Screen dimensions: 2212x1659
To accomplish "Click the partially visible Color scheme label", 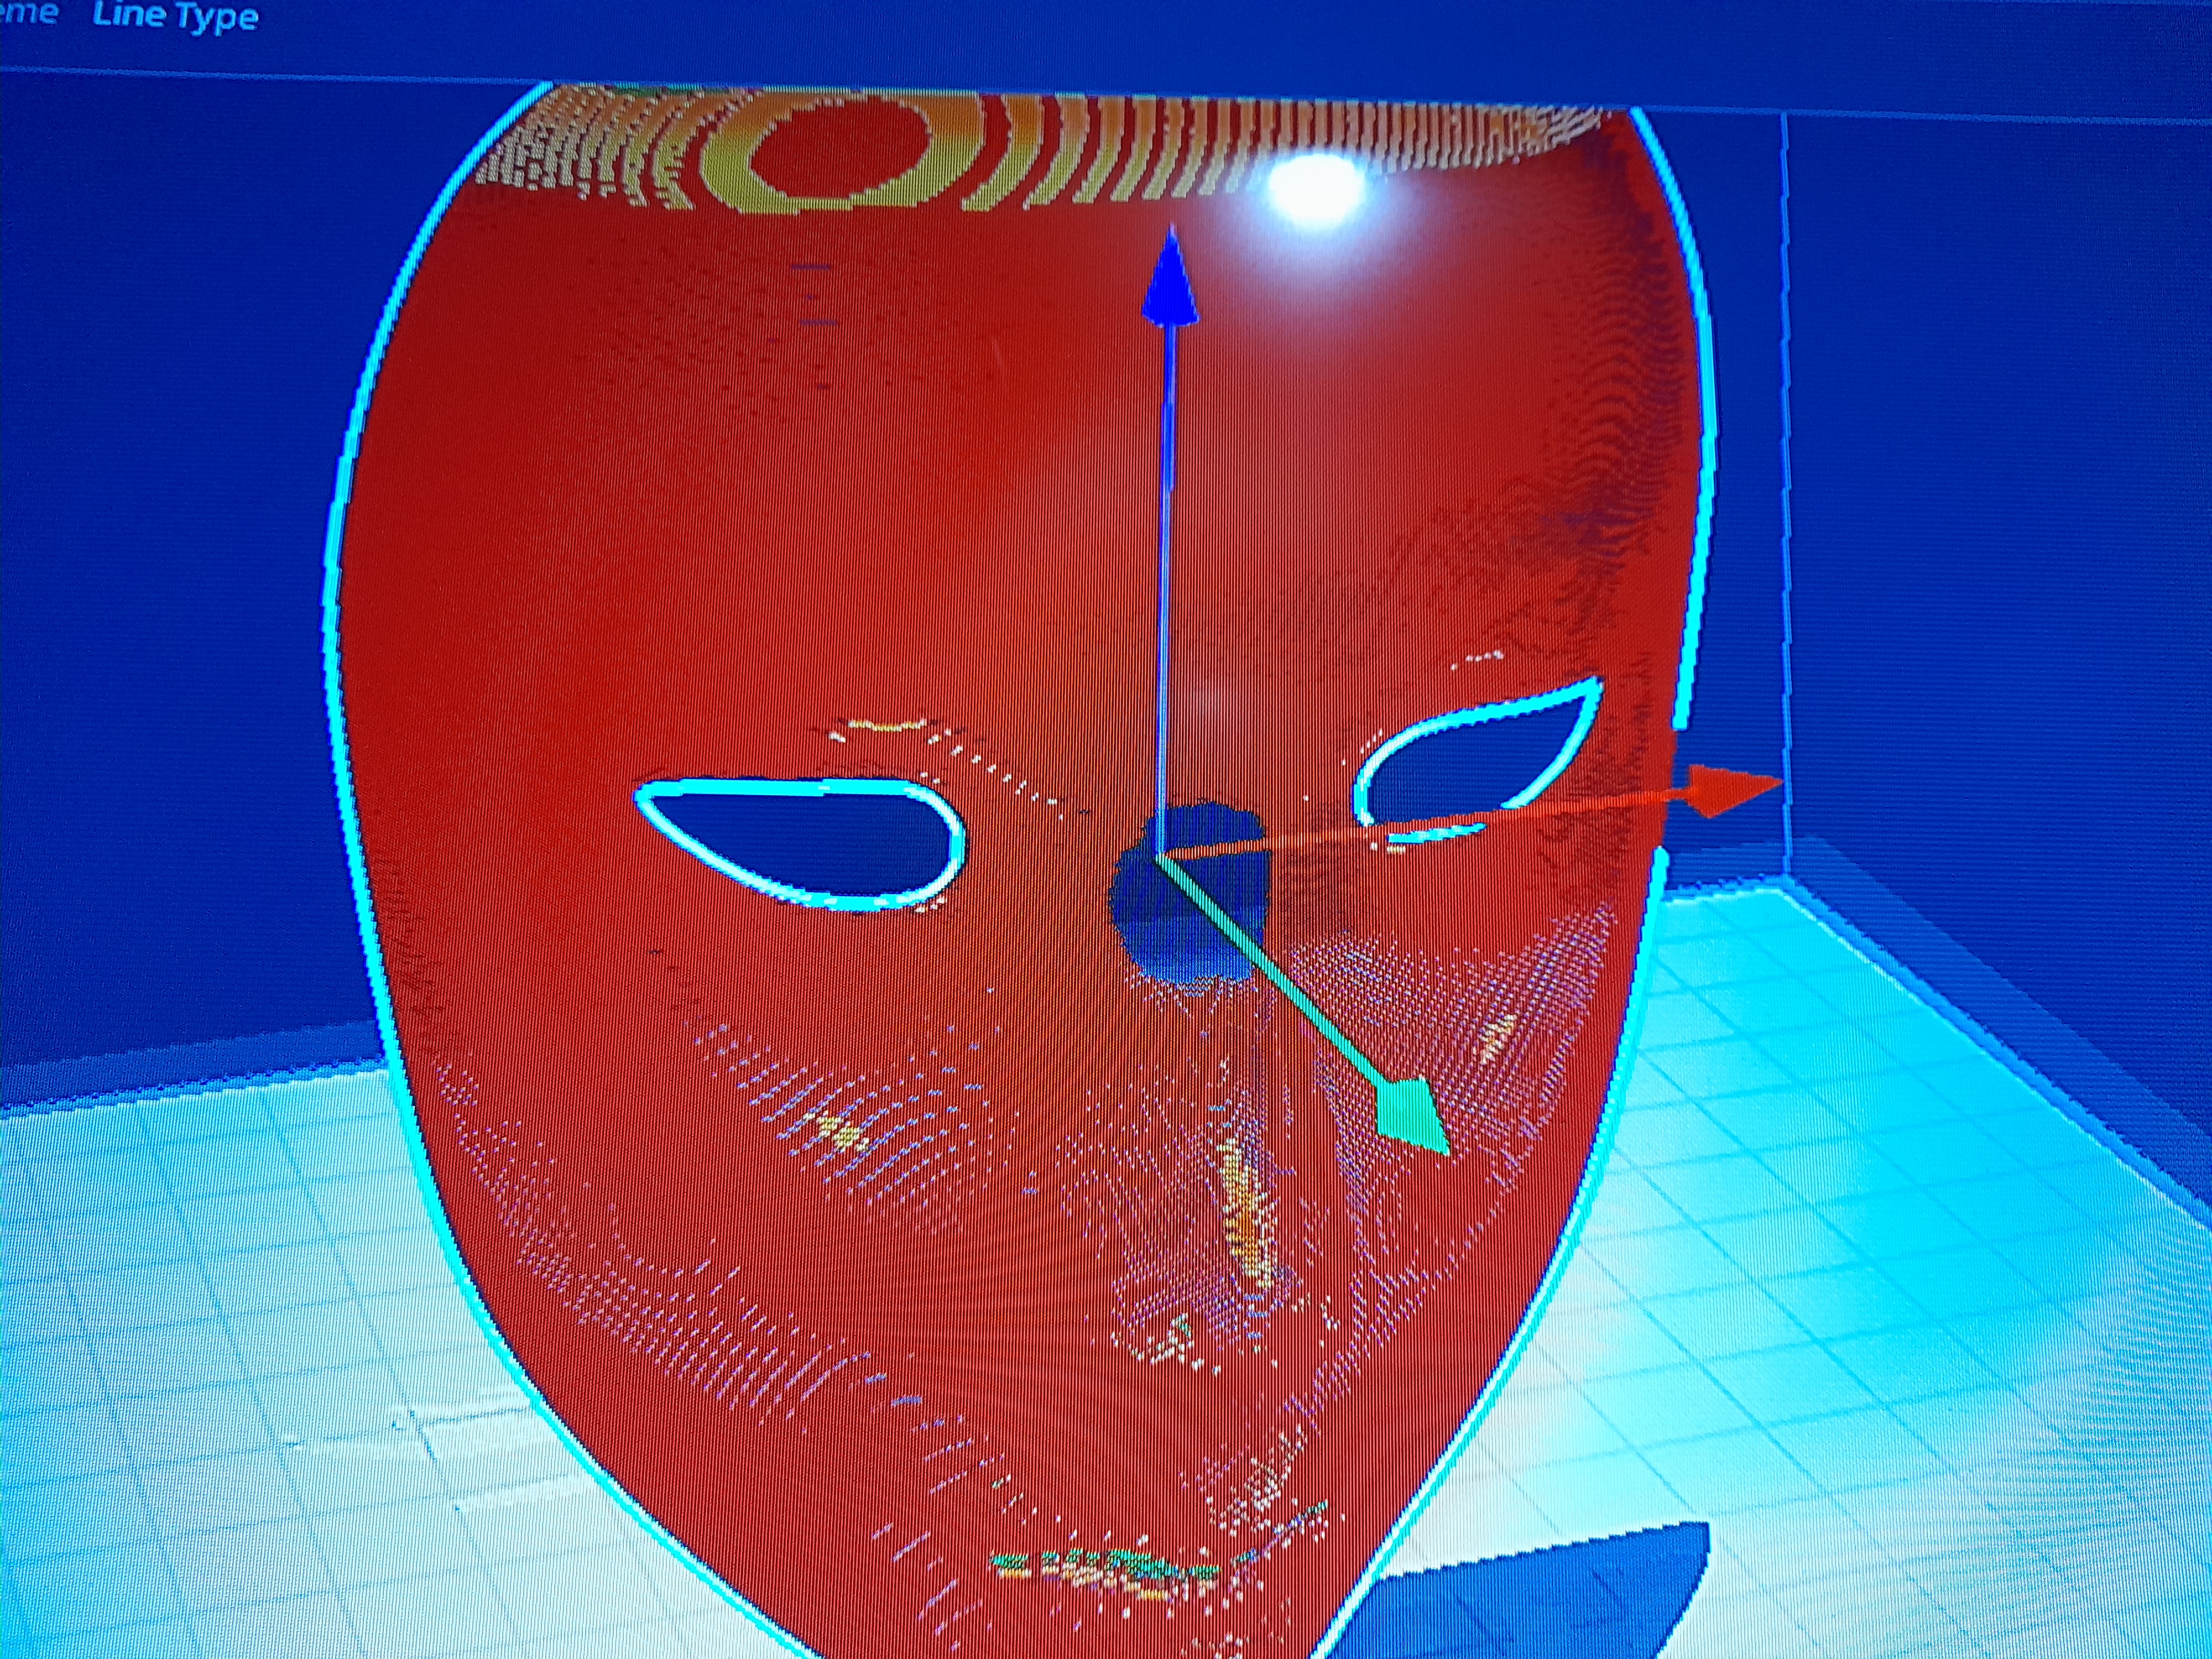I will pos(28,13).
